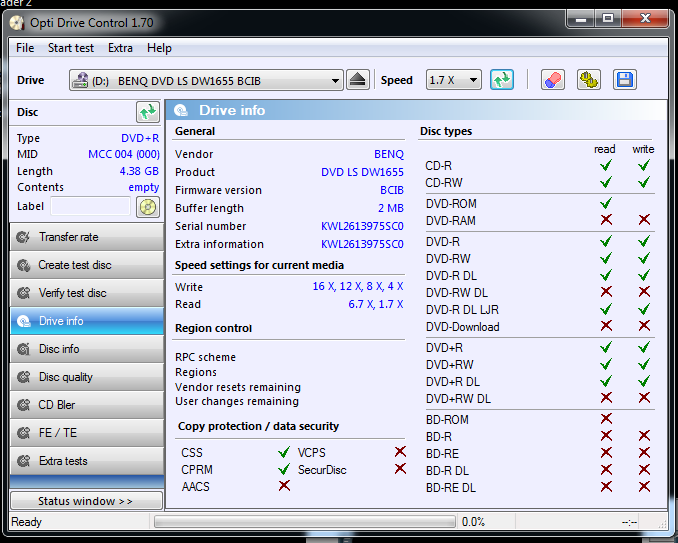The image size is (678, 543).
Task: Click the serial number value KWL2613975SC0
Action: tap(362, 226)
